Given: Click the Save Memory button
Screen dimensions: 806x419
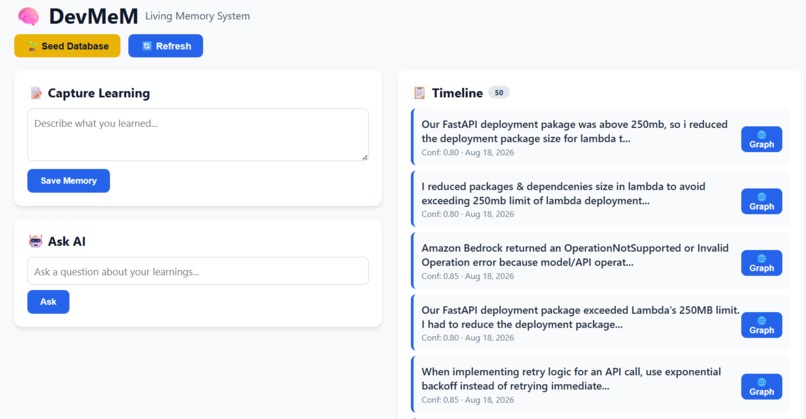Looking at the screenshot, I should 68,181.
